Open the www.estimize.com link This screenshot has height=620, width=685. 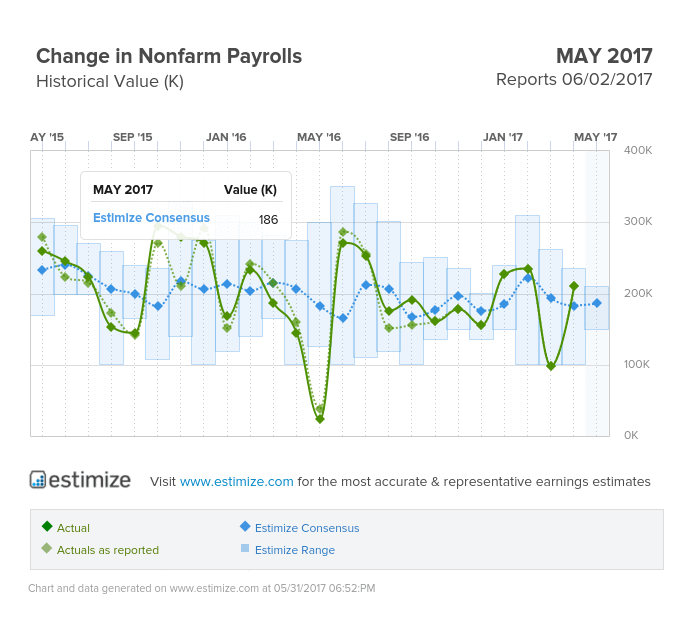click(x=236, y=481)
